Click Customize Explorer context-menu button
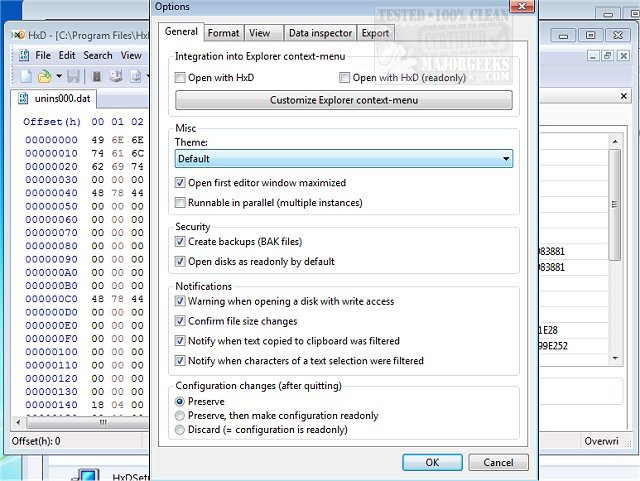640x481 pixels. [344, 100]
